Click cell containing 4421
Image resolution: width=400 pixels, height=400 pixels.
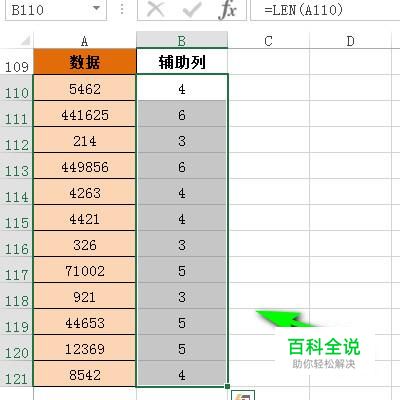coord(85,218)
